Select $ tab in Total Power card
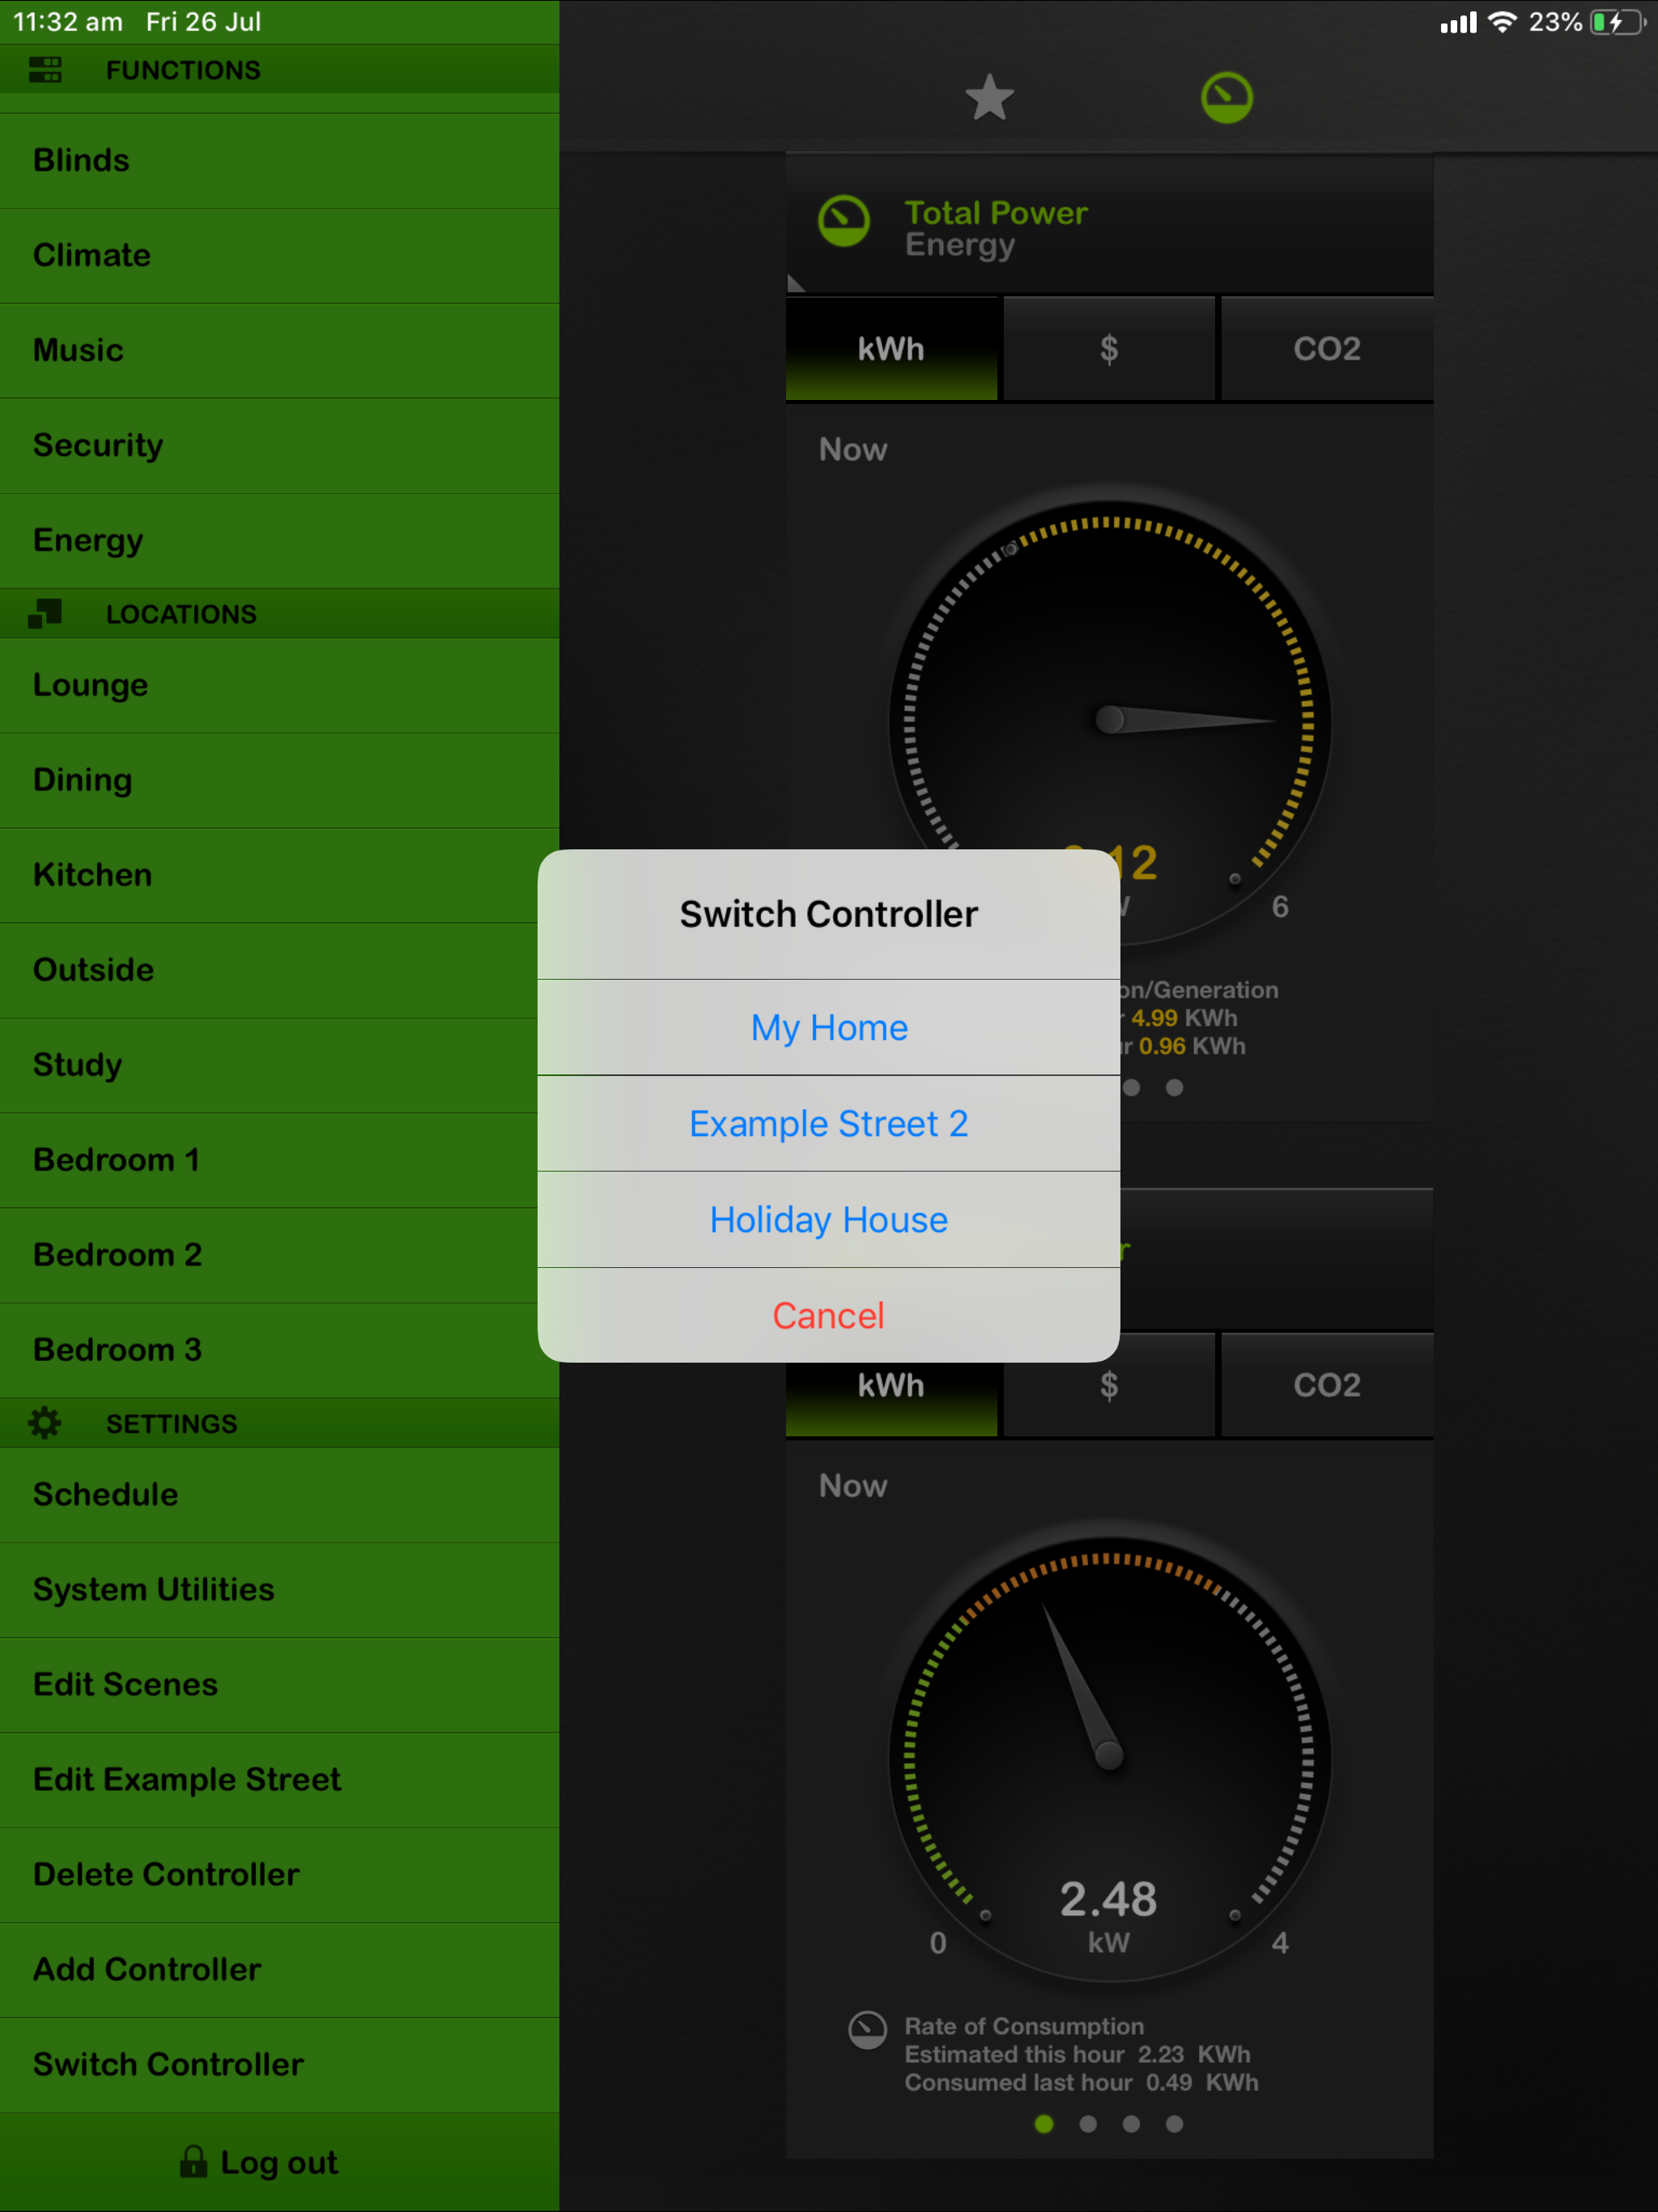1658x2212 pixels. pos(1109,349)
